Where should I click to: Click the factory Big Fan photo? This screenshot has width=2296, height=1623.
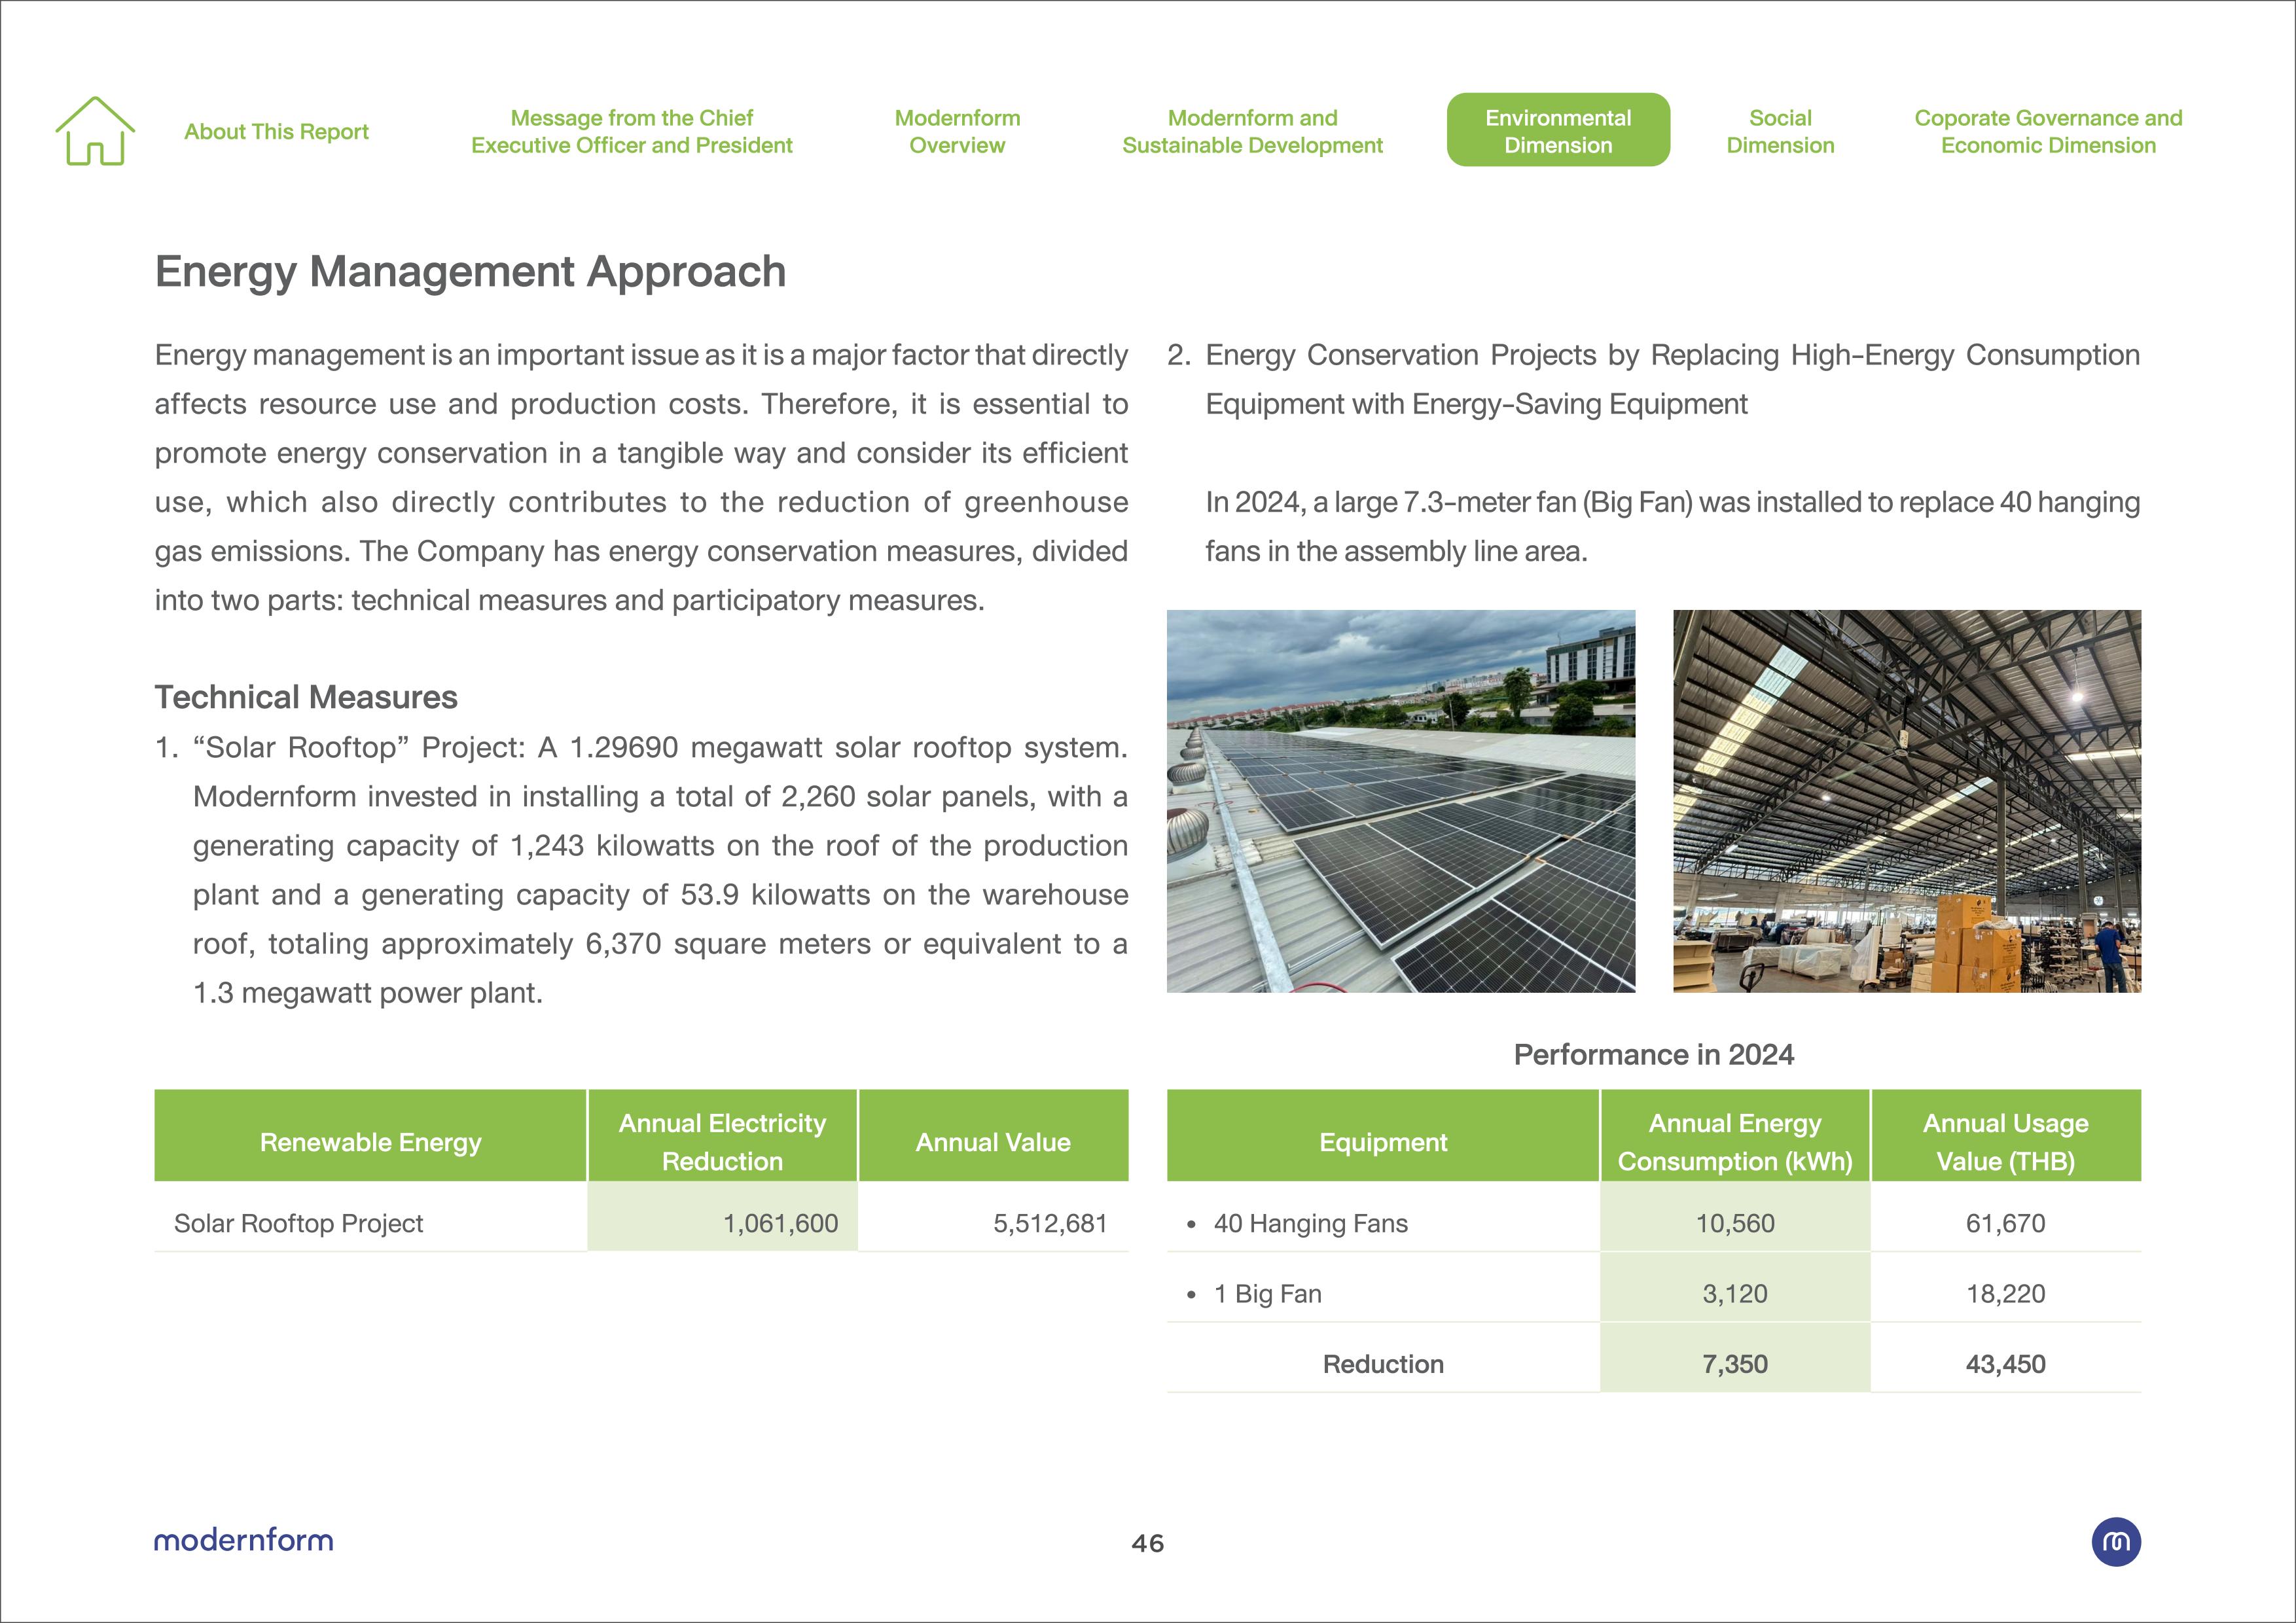click(1906, 801)
